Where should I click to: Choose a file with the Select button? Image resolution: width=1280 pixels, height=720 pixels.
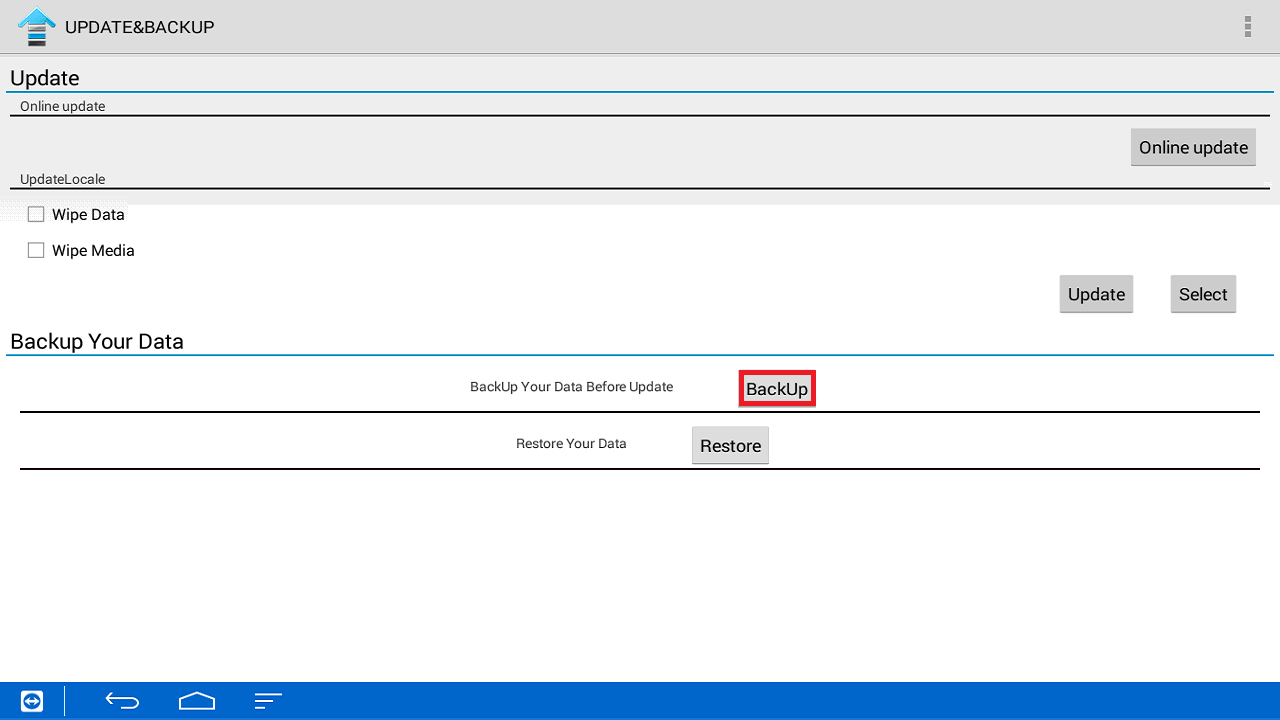point(1203,294)
